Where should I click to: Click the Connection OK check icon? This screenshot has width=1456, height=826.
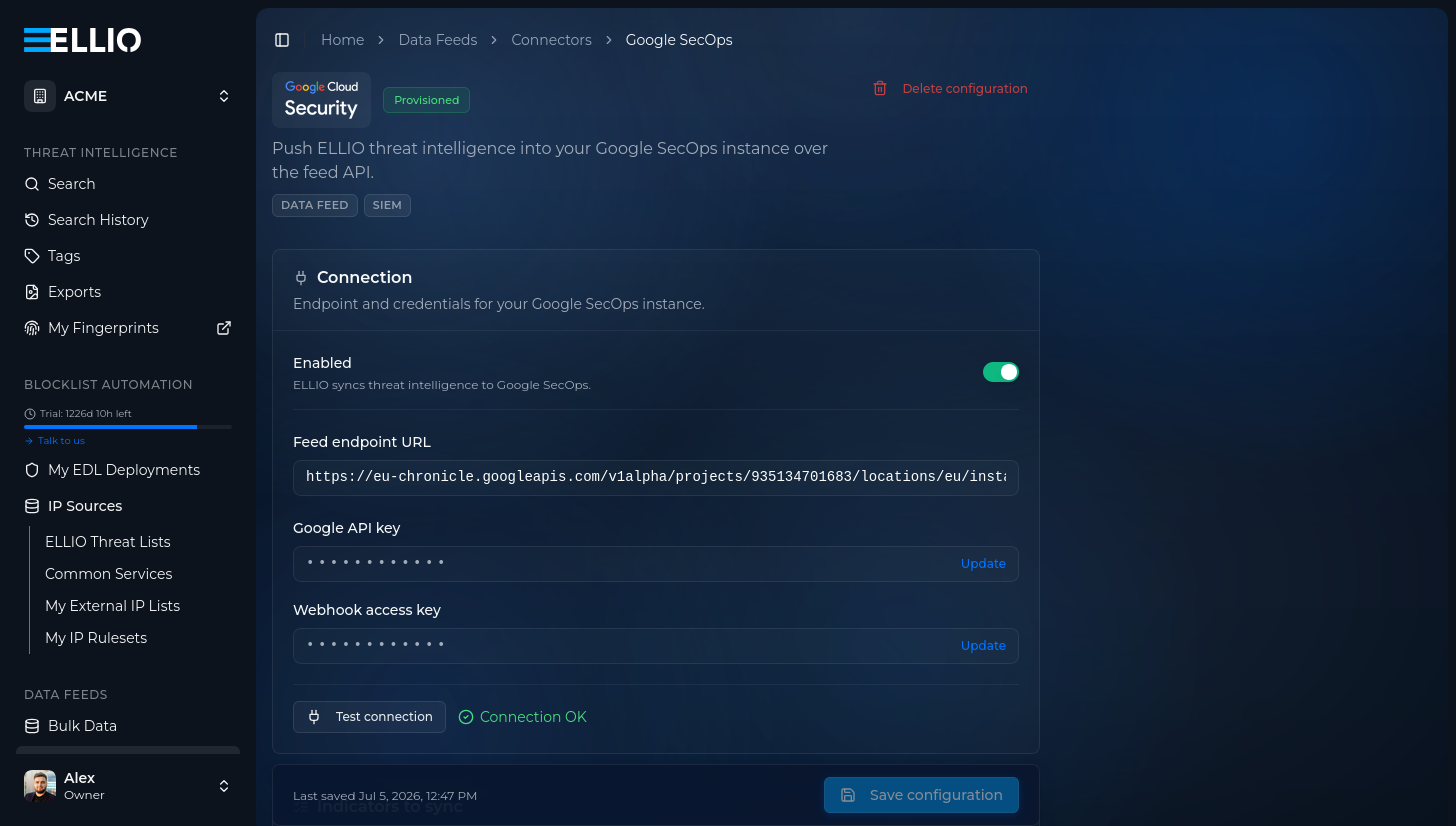pos(466,717)
